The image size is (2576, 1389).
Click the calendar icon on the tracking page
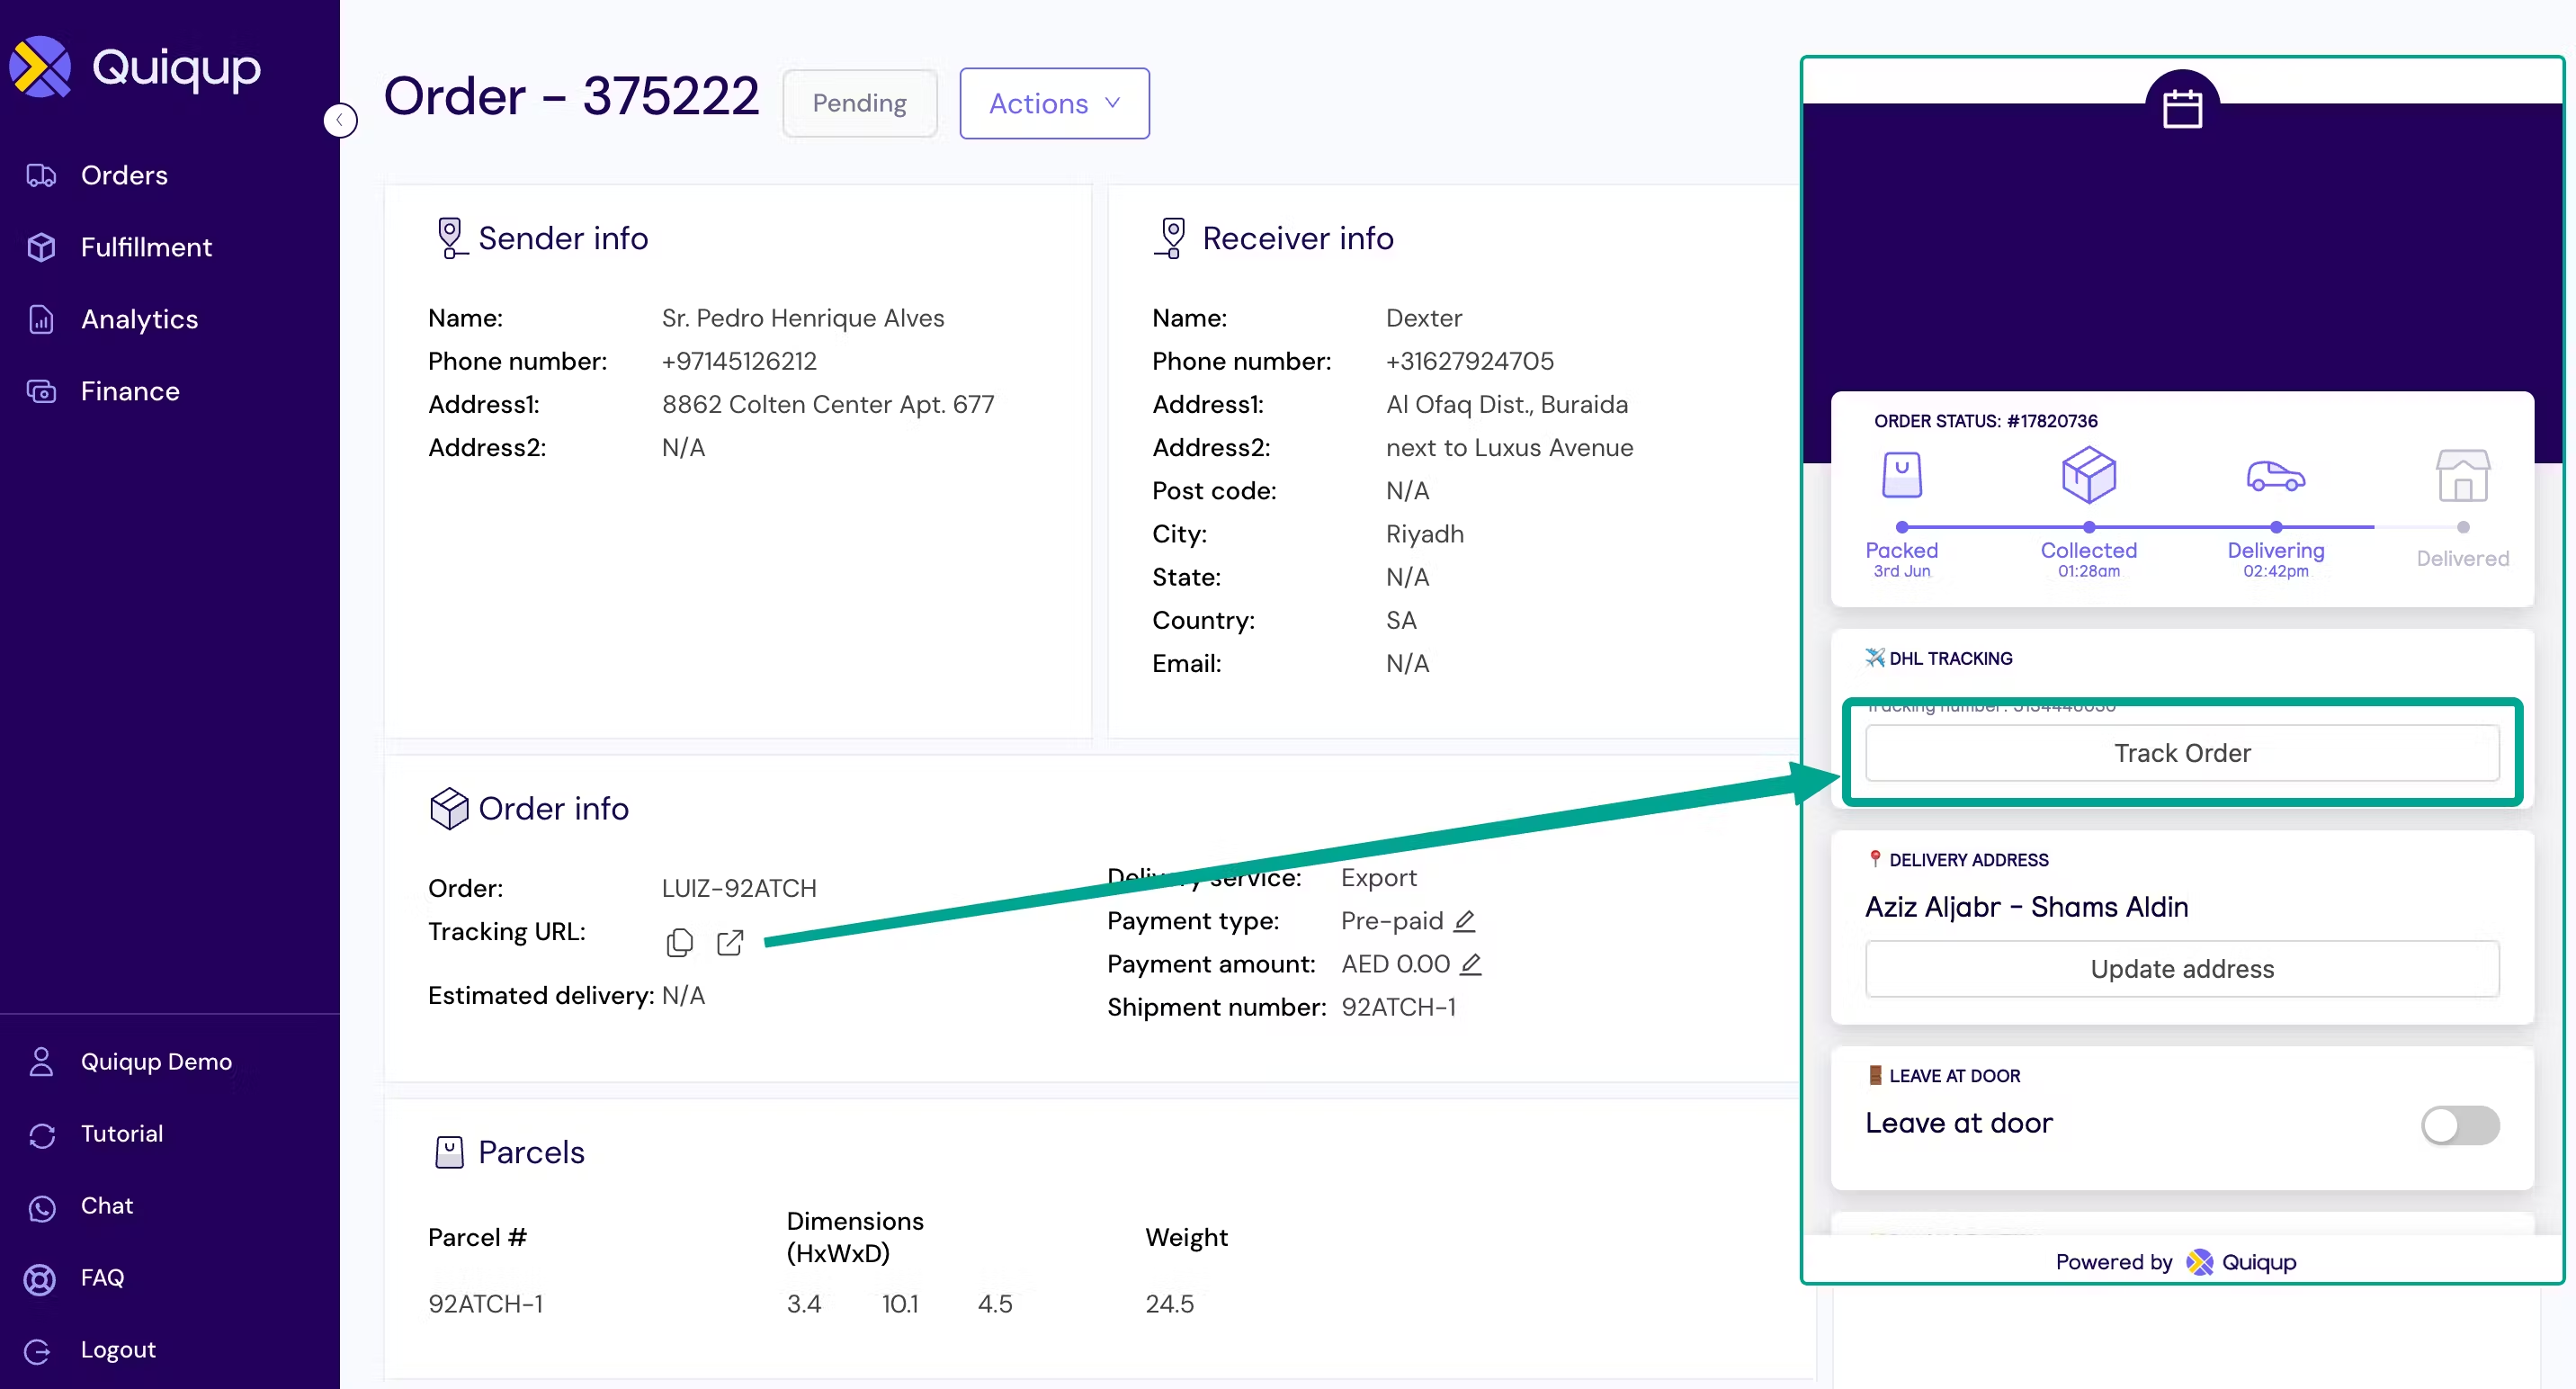click(2181, 108)
